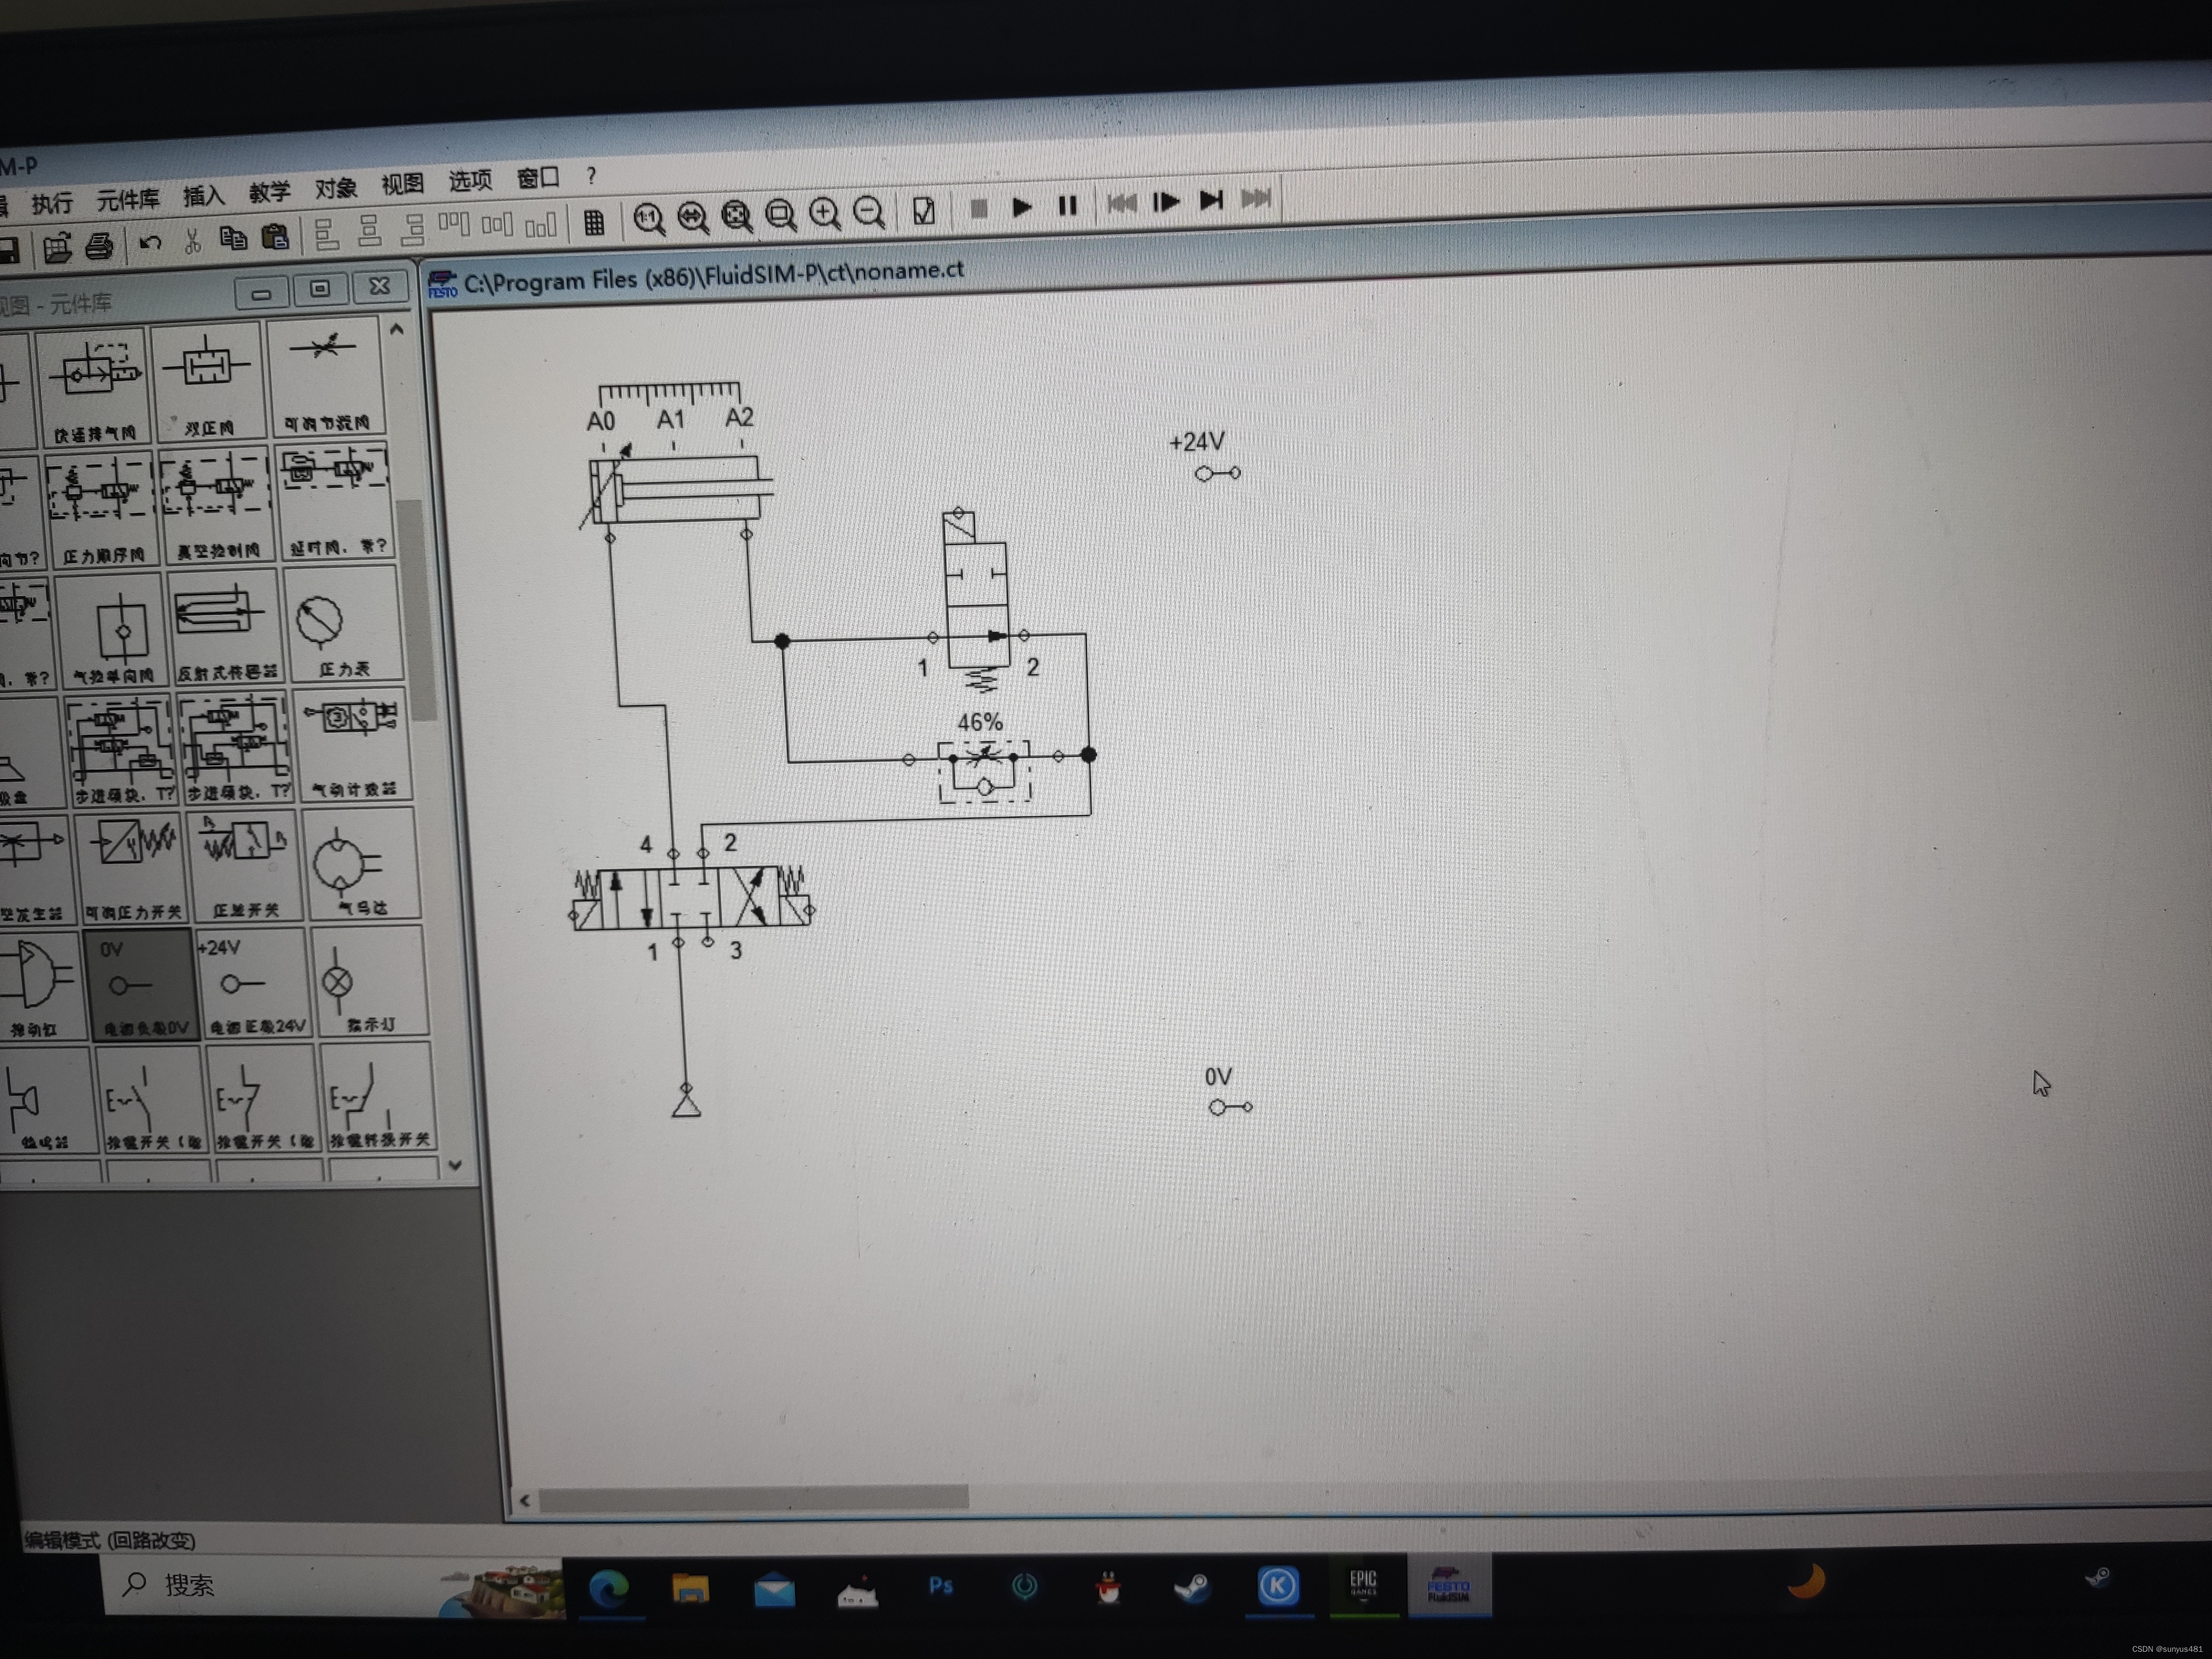Click the canvas horizontal scrollbar thumb
Image resolution: width=2212 pixels, height=1659 pixels.
tap(753, 1497)
